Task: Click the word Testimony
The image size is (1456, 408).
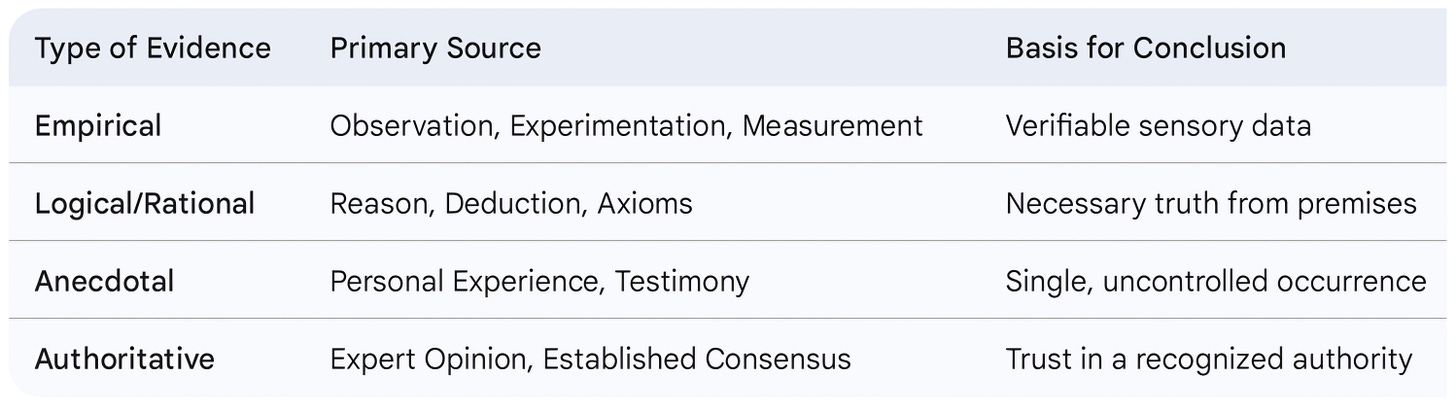Action: tap(682, 282)
